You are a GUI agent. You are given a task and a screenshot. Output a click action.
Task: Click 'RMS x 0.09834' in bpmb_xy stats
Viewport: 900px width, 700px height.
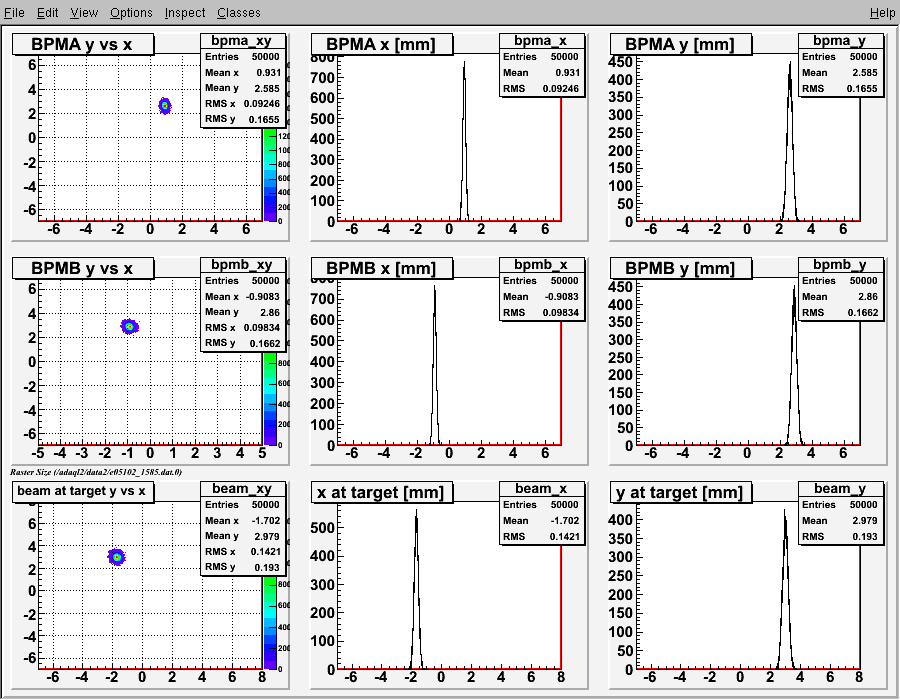click(x=243, y=328)
